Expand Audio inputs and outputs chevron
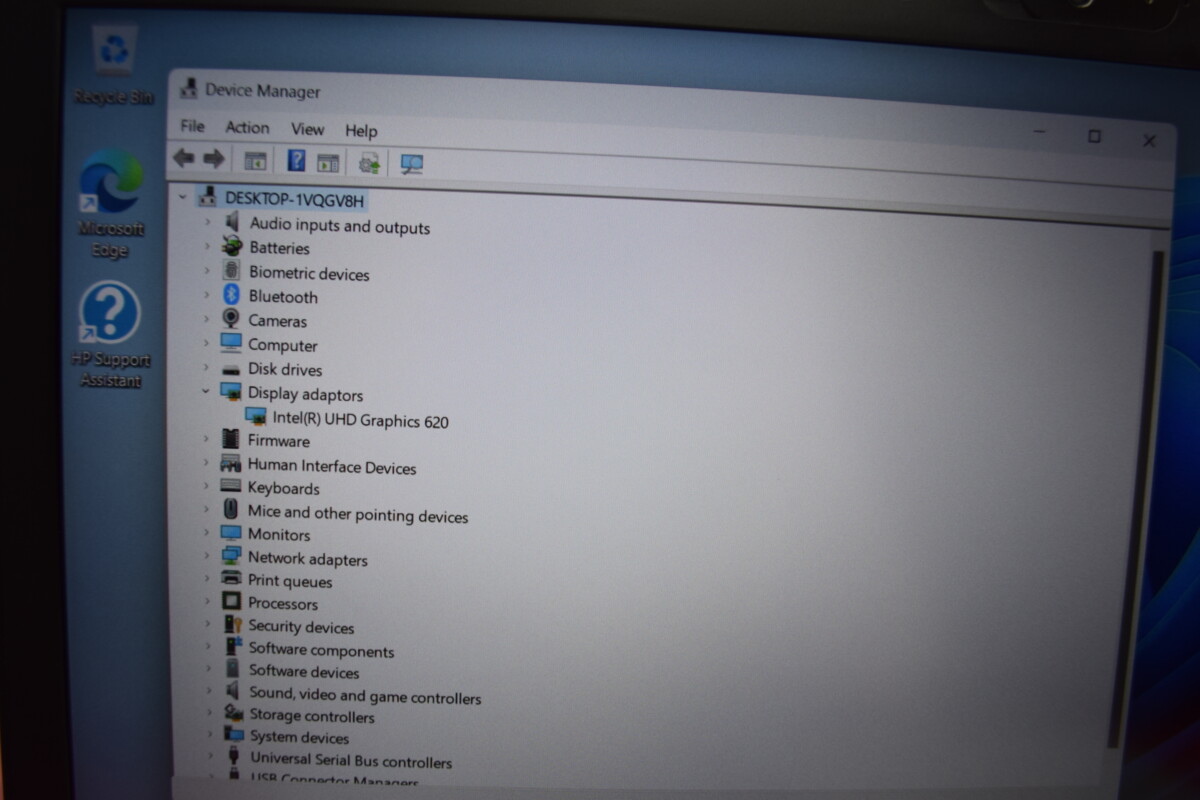Viewport: 1200px width, 800px height. point(208,222)
